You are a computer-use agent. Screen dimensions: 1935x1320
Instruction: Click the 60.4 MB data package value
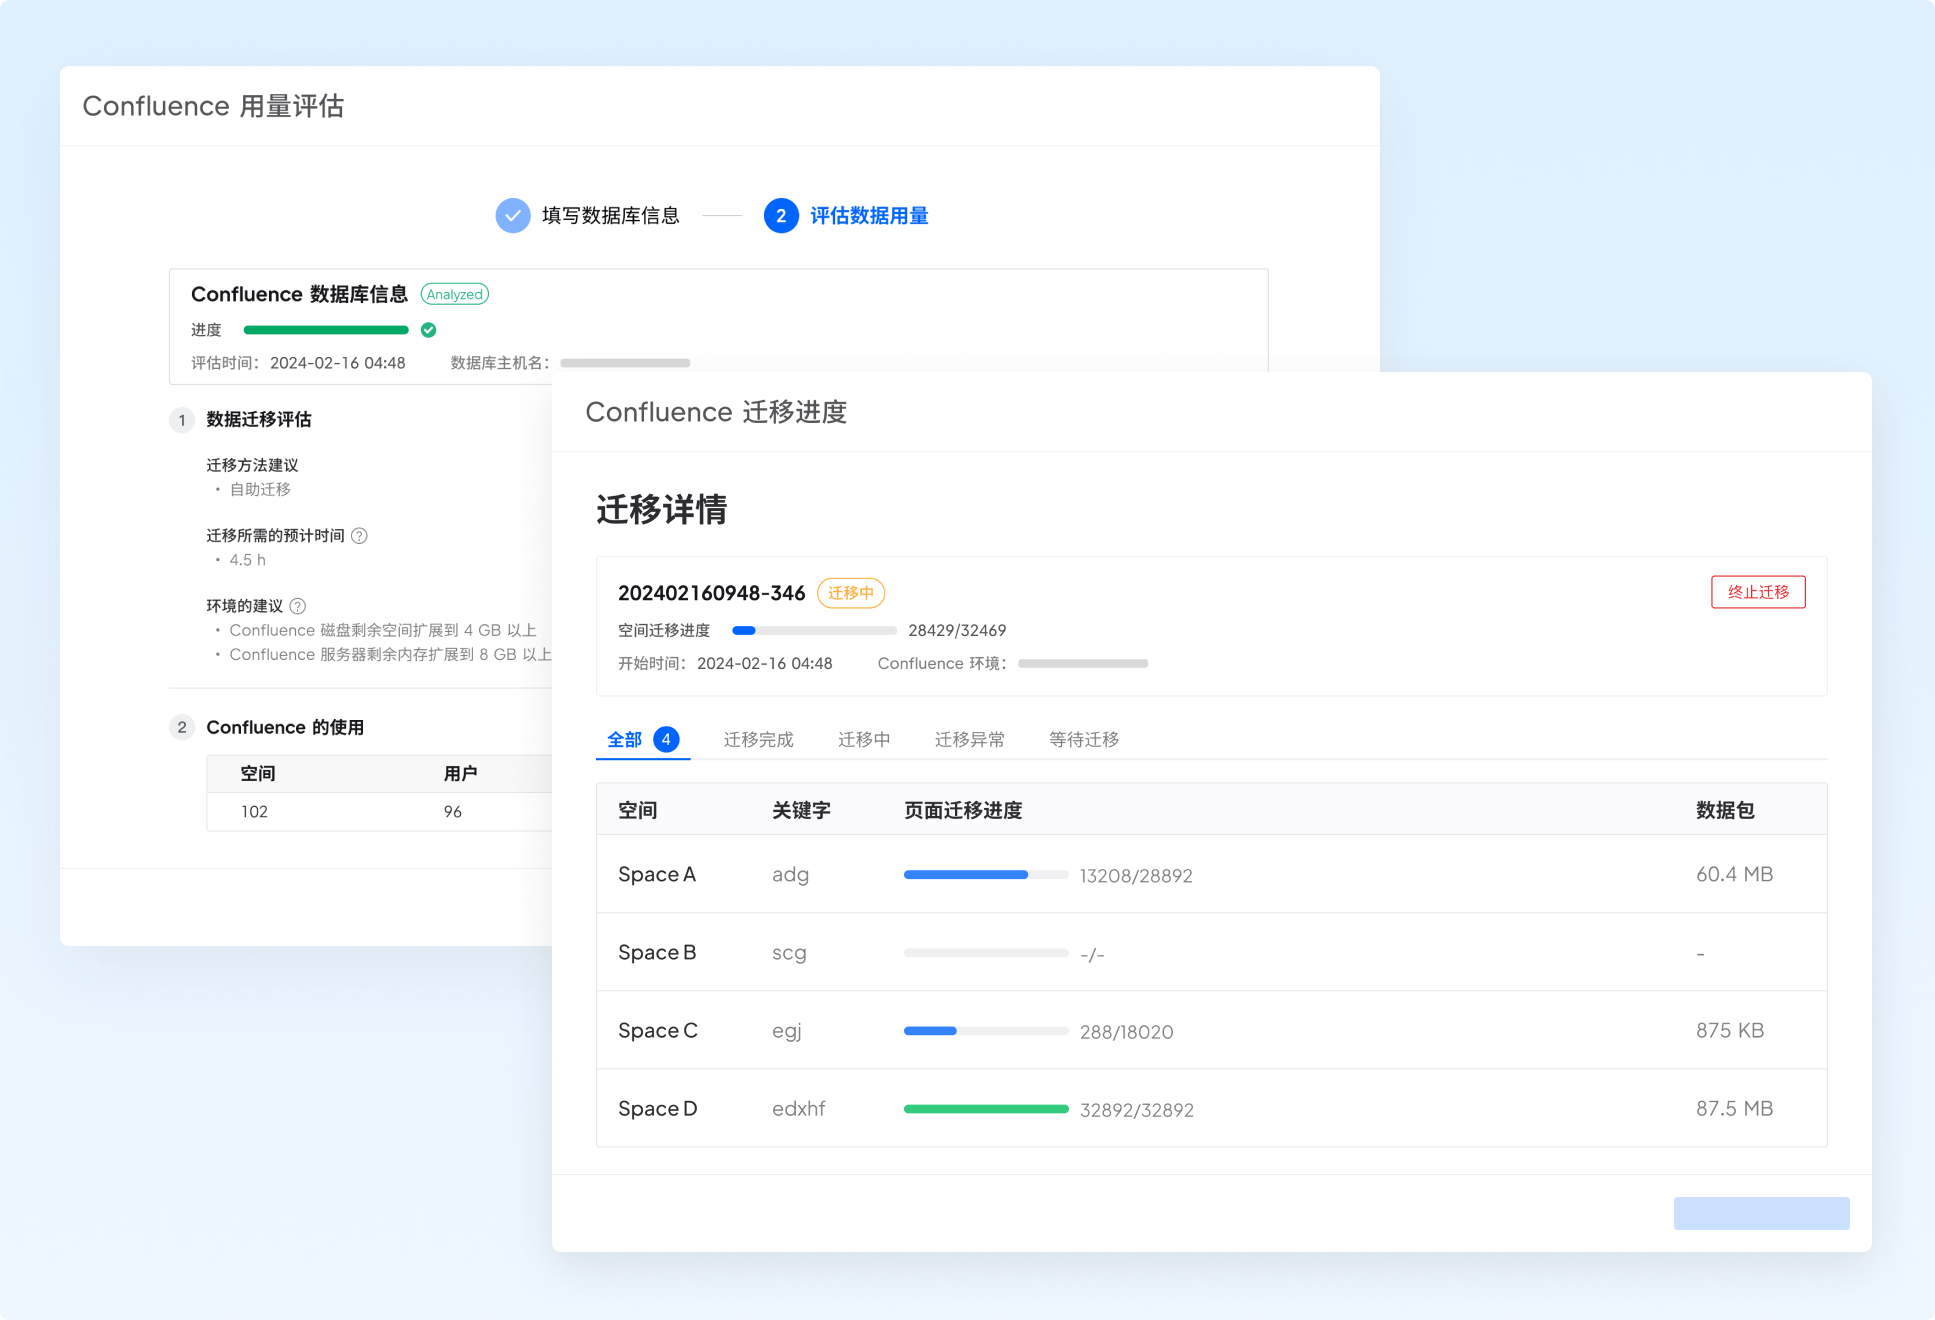coord(1735,874)
